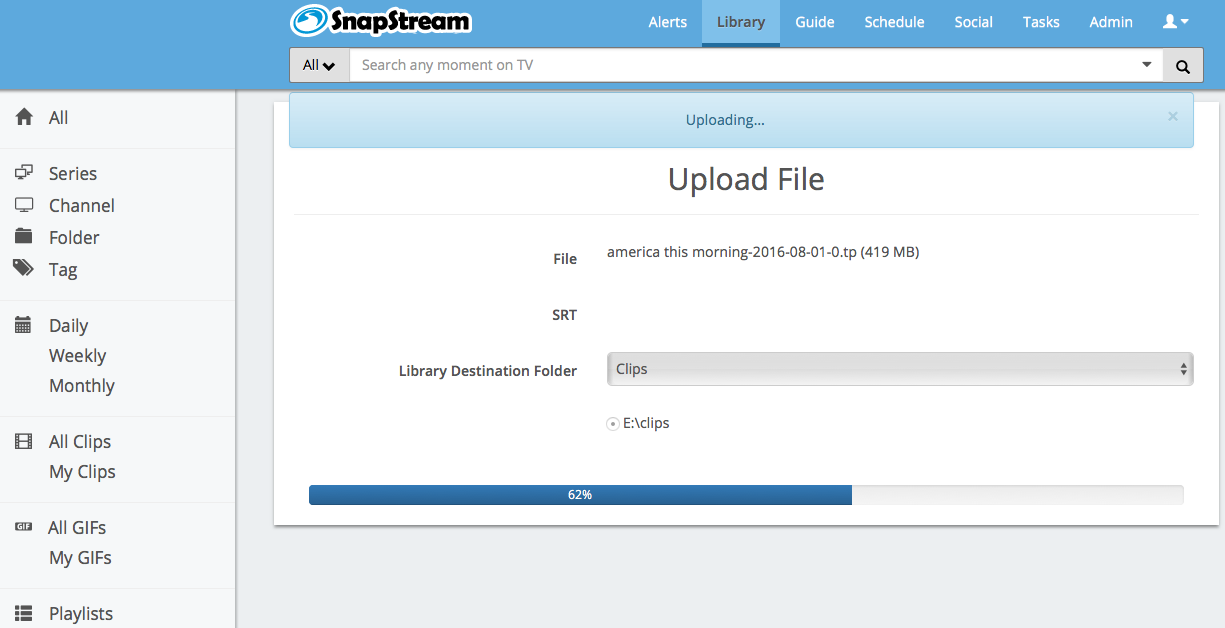Screen dimensions: 1225x628
Task: Browse library by Folder
Action: pyautogui.click(x=74, y=238)
